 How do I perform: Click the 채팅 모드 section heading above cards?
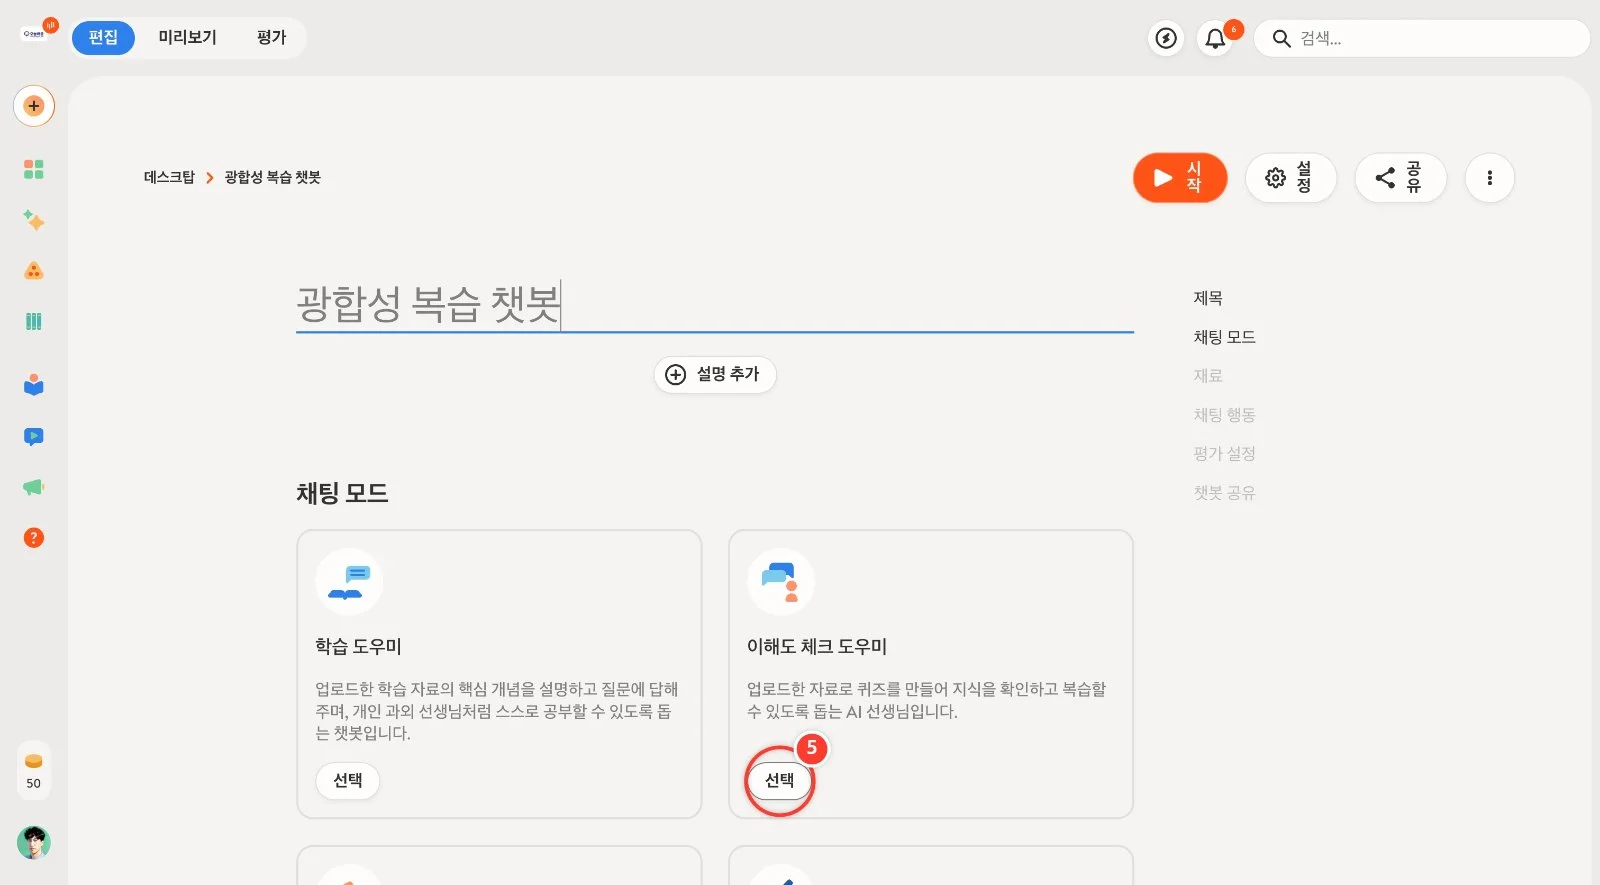point(342,493)
